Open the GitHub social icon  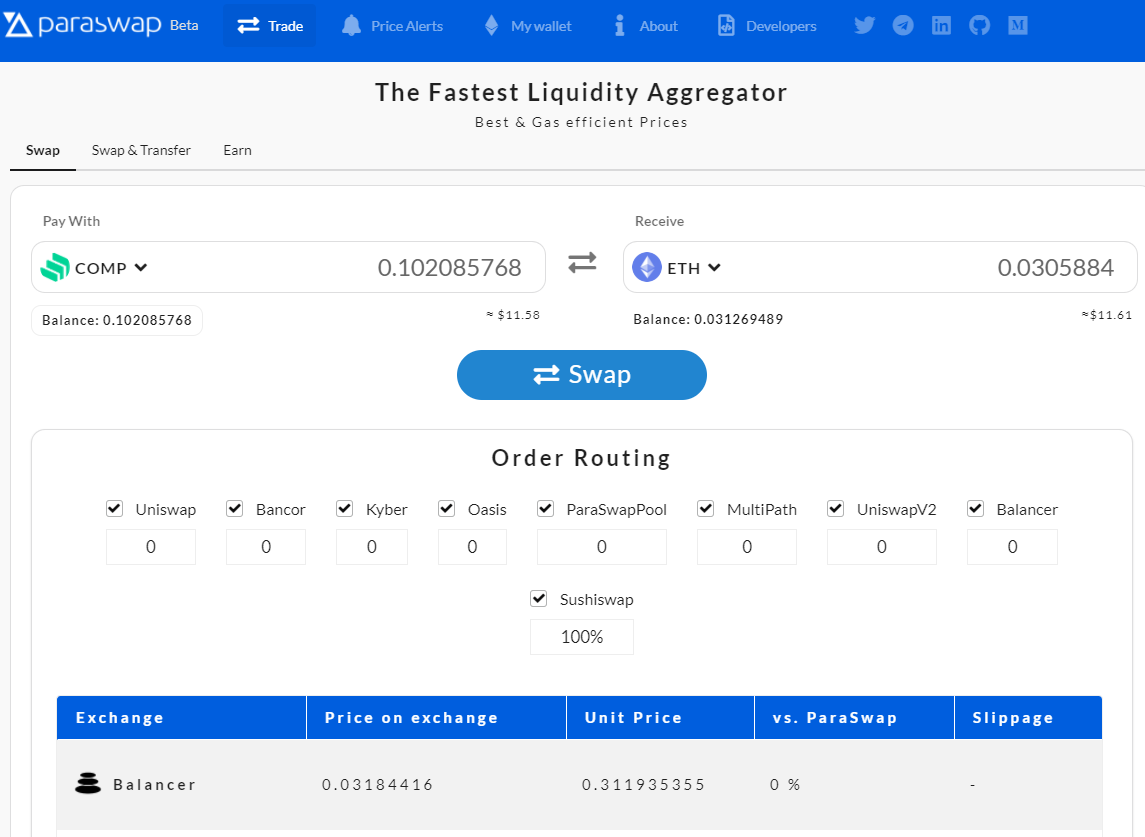[979, 26]
